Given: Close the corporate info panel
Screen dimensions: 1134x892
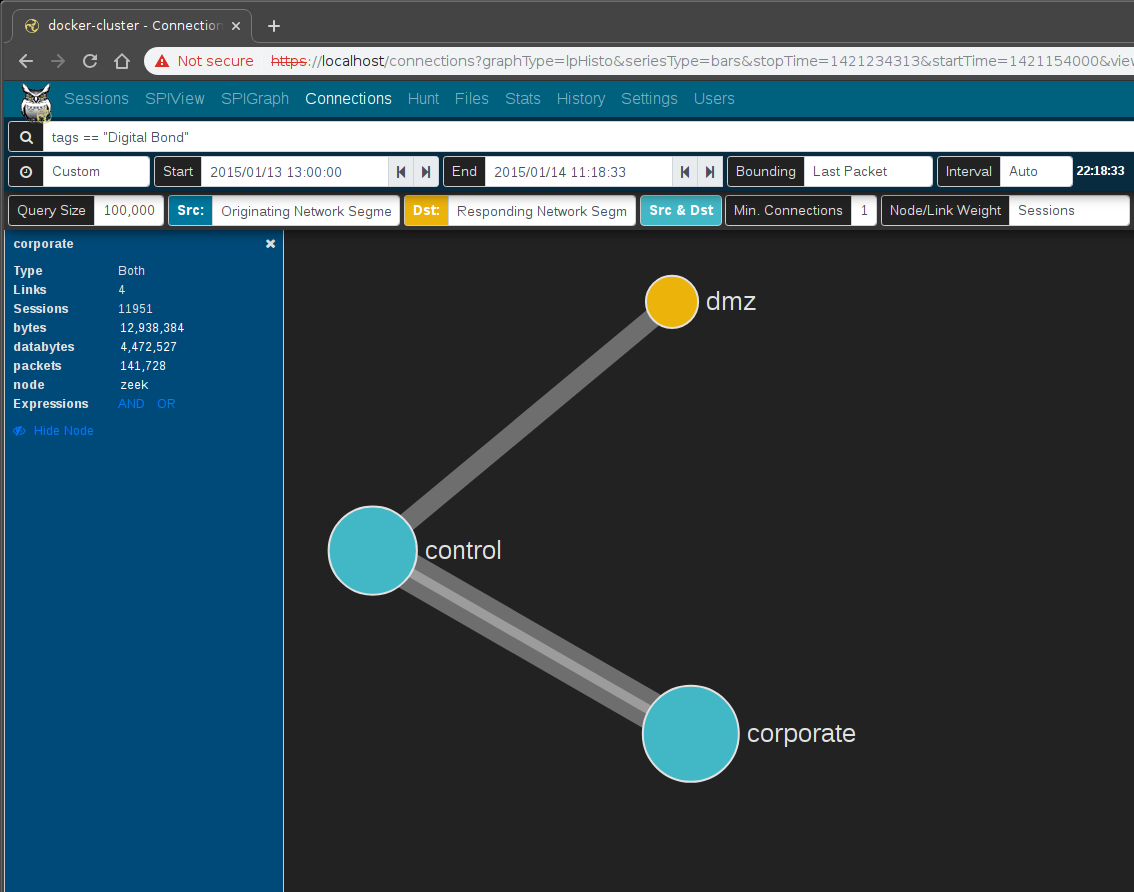Looking at the screenshot, I should pyautogui.click(x=270, y=243).
